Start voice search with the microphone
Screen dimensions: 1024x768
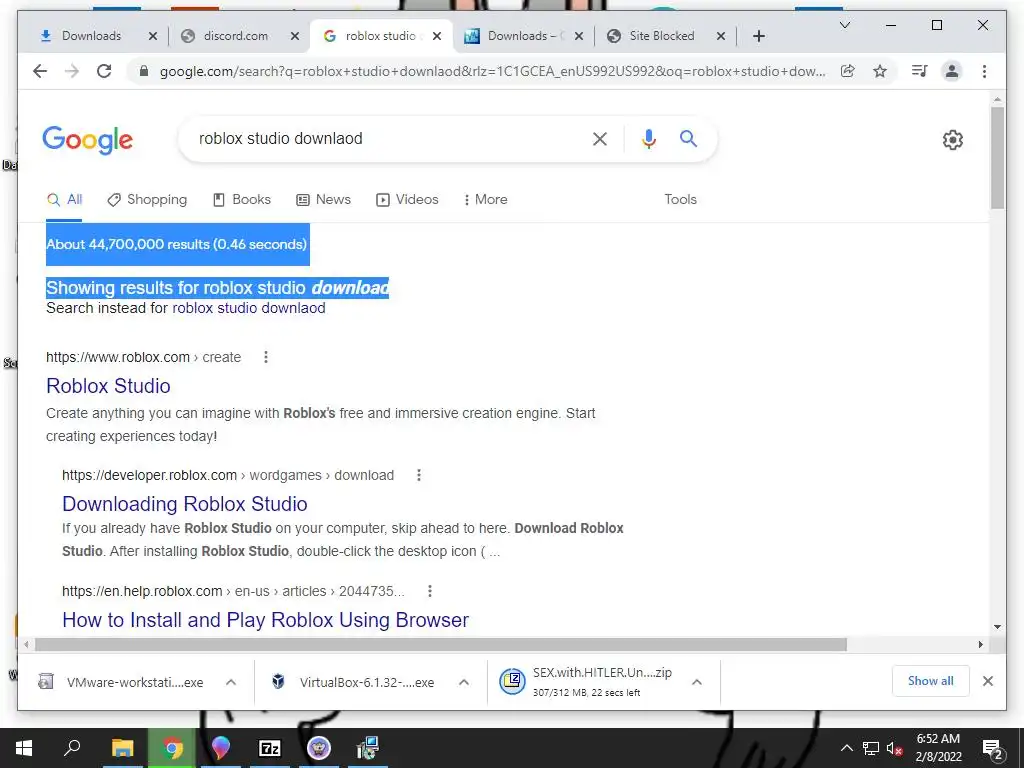pyautogui.click(x=648, y=138)
